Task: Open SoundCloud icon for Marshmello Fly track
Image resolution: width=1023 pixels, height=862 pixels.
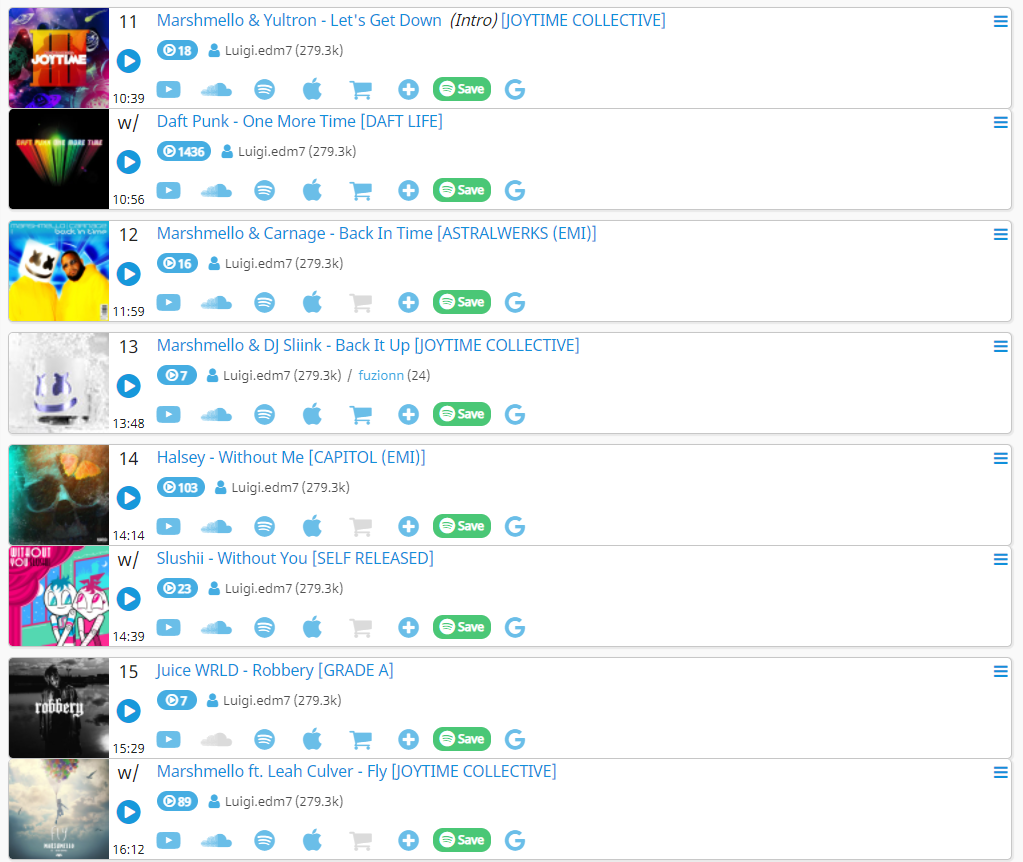Action: (216, 841)
